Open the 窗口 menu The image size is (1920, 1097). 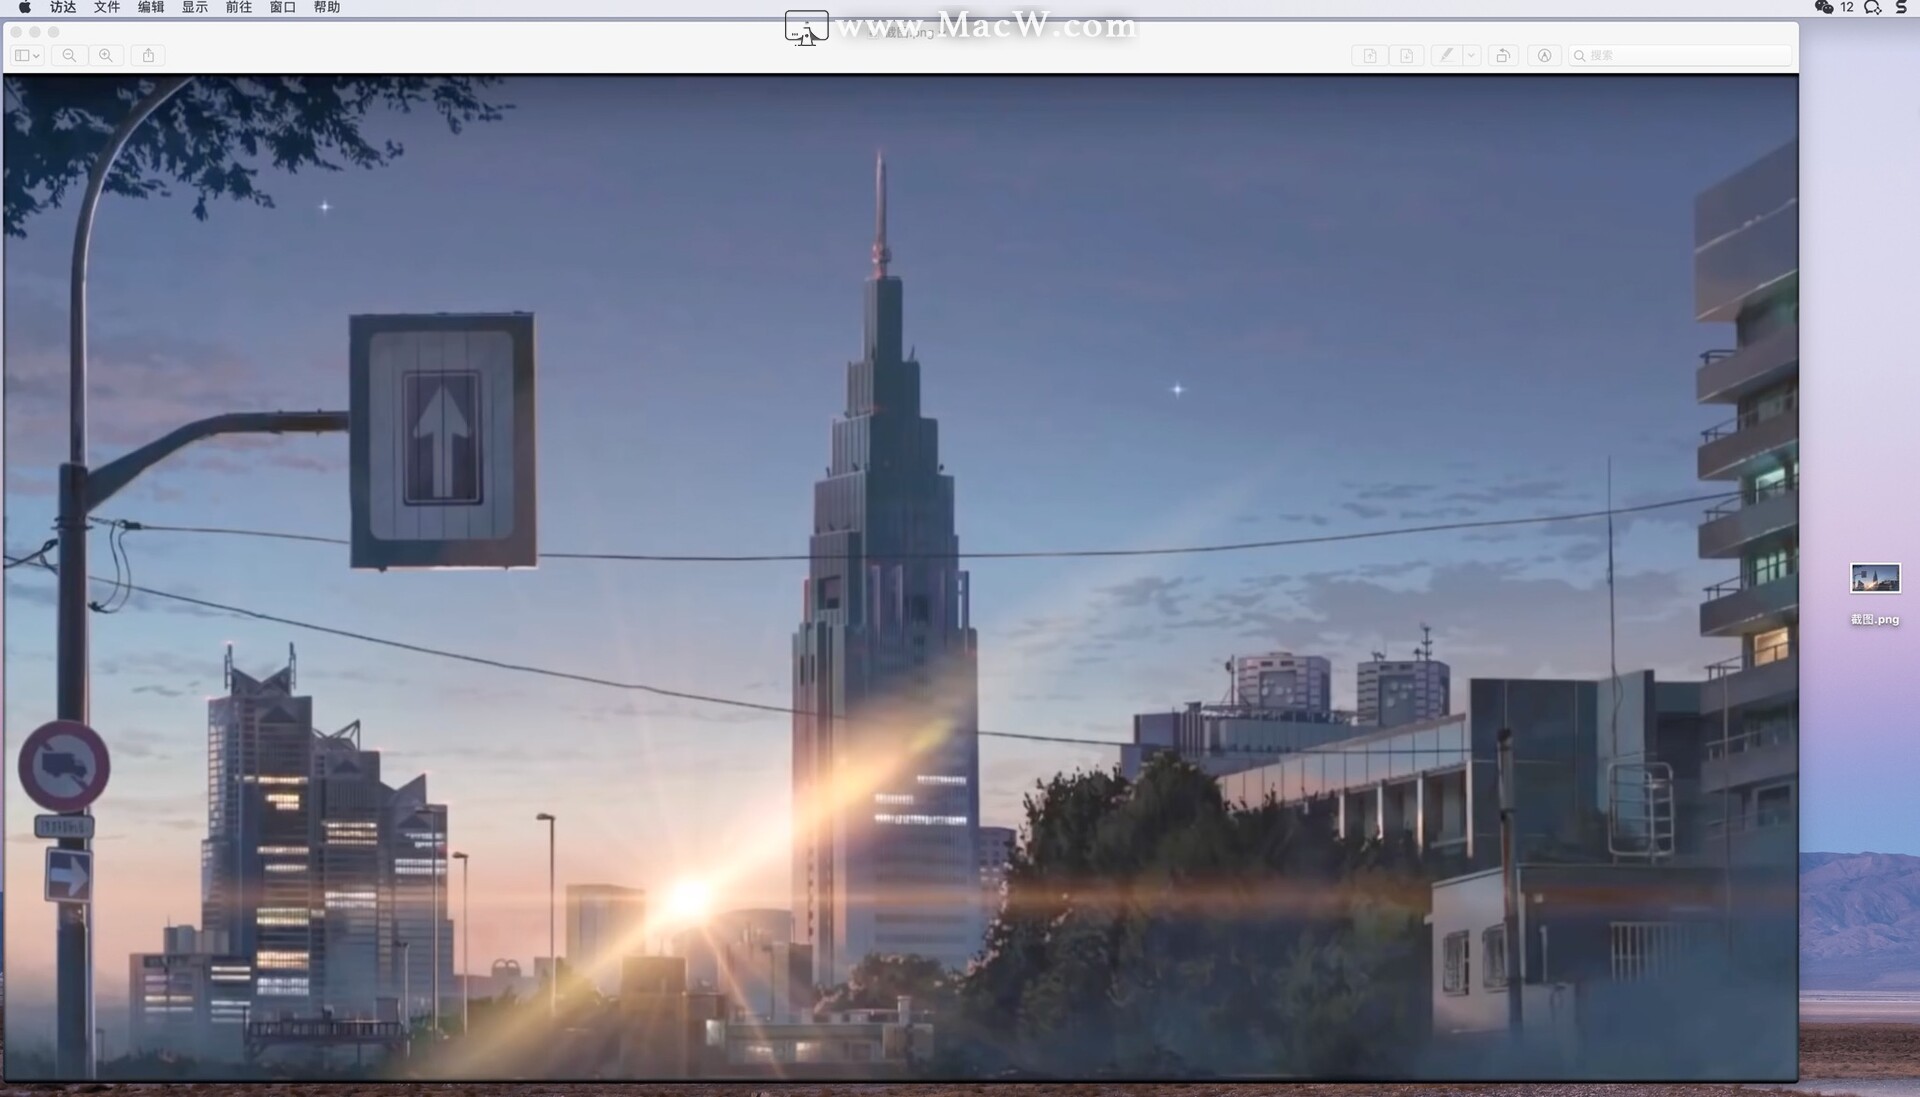coord(282,7)
